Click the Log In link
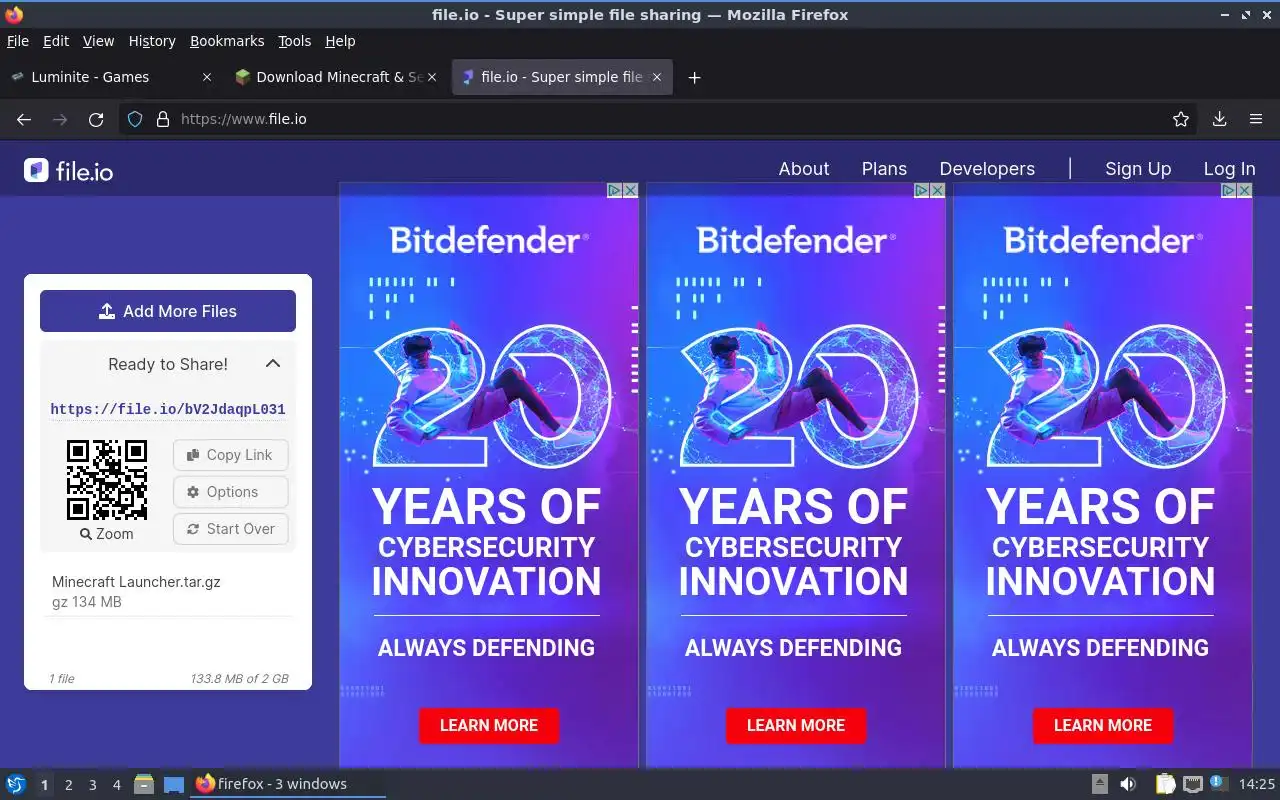This screenshot has height=800, width=1280. 1229,169
